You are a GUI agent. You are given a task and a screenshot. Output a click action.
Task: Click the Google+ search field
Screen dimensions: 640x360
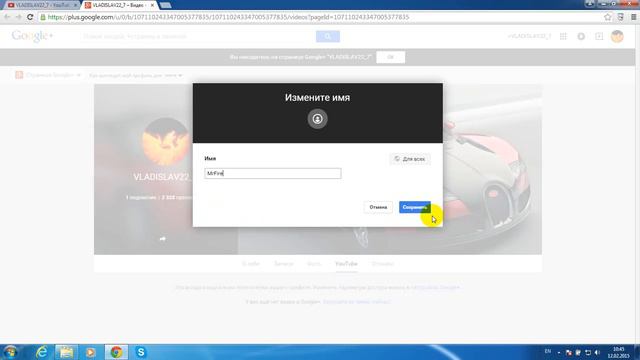pos(198,36)
